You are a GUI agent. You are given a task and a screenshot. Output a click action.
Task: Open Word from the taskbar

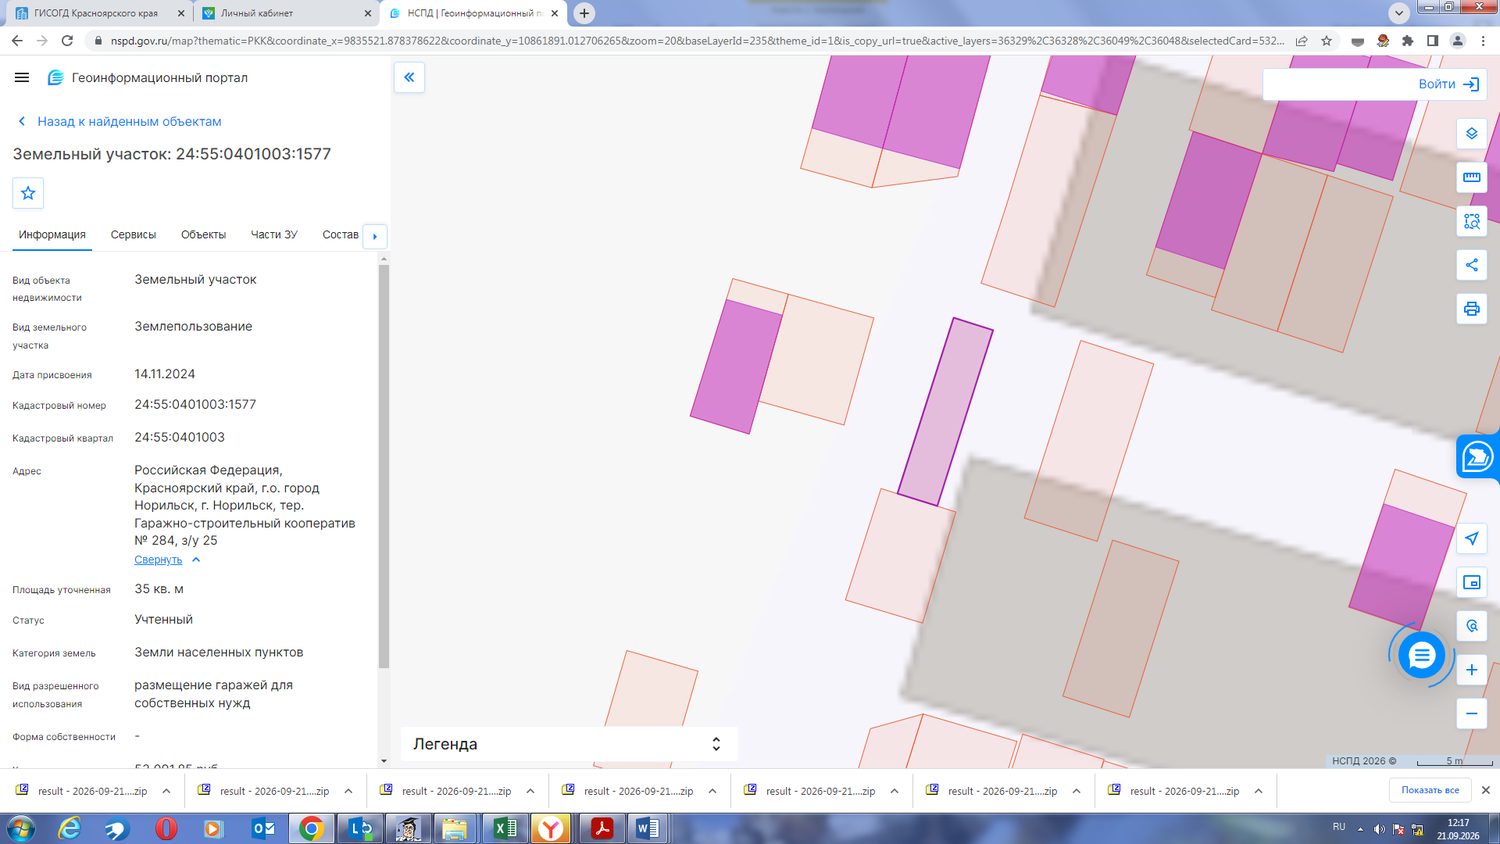[x=647, y=828]
